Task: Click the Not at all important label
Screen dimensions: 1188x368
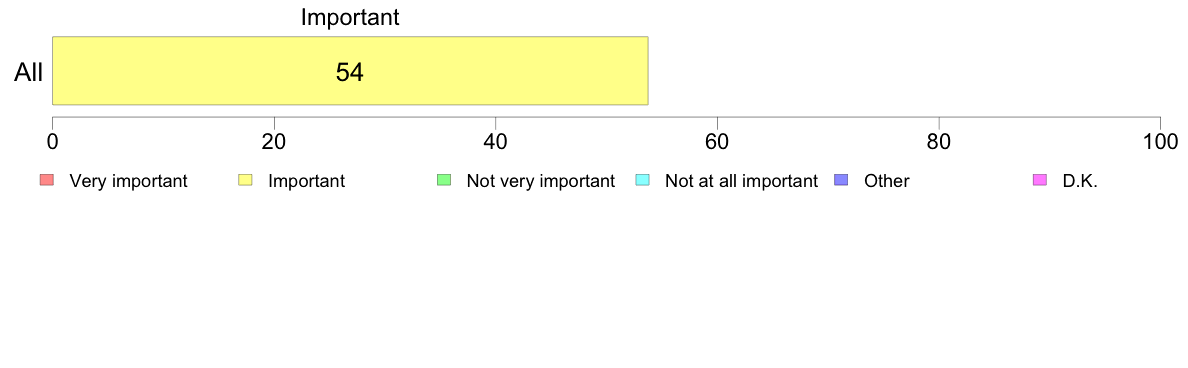Action: tap(741, 181)
